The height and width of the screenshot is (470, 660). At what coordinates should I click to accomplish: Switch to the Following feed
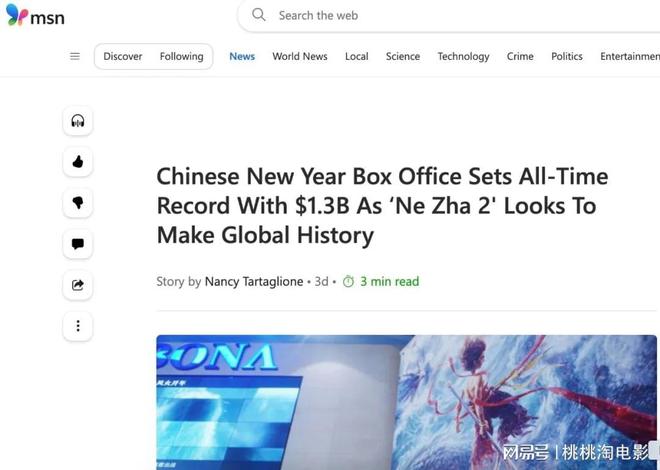click(x=181, y=56)
